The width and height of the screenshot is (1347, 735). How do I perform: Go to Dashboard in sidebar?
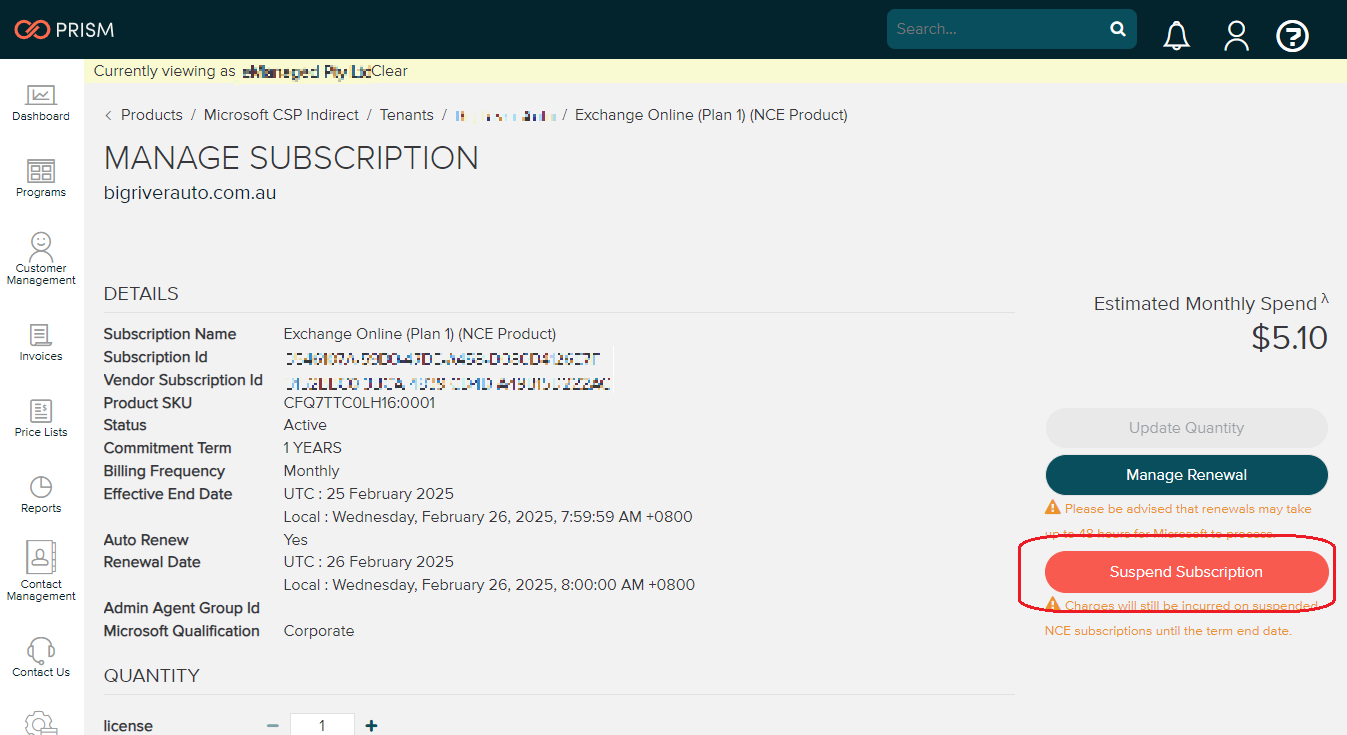click(41, 103)
